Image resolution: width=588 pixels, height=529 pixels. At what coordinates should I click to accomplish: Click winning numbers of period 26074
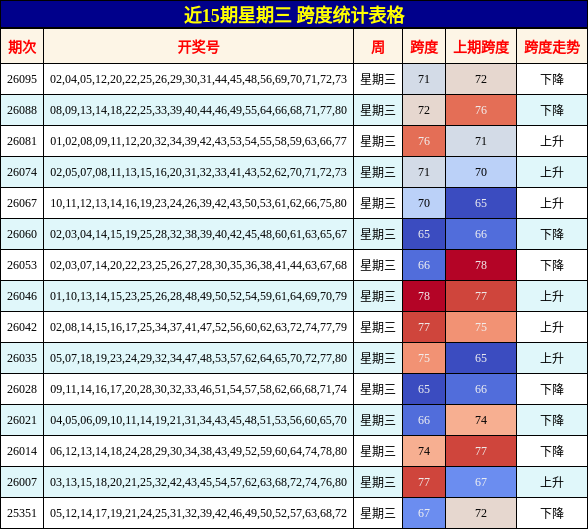click(198, 172)
